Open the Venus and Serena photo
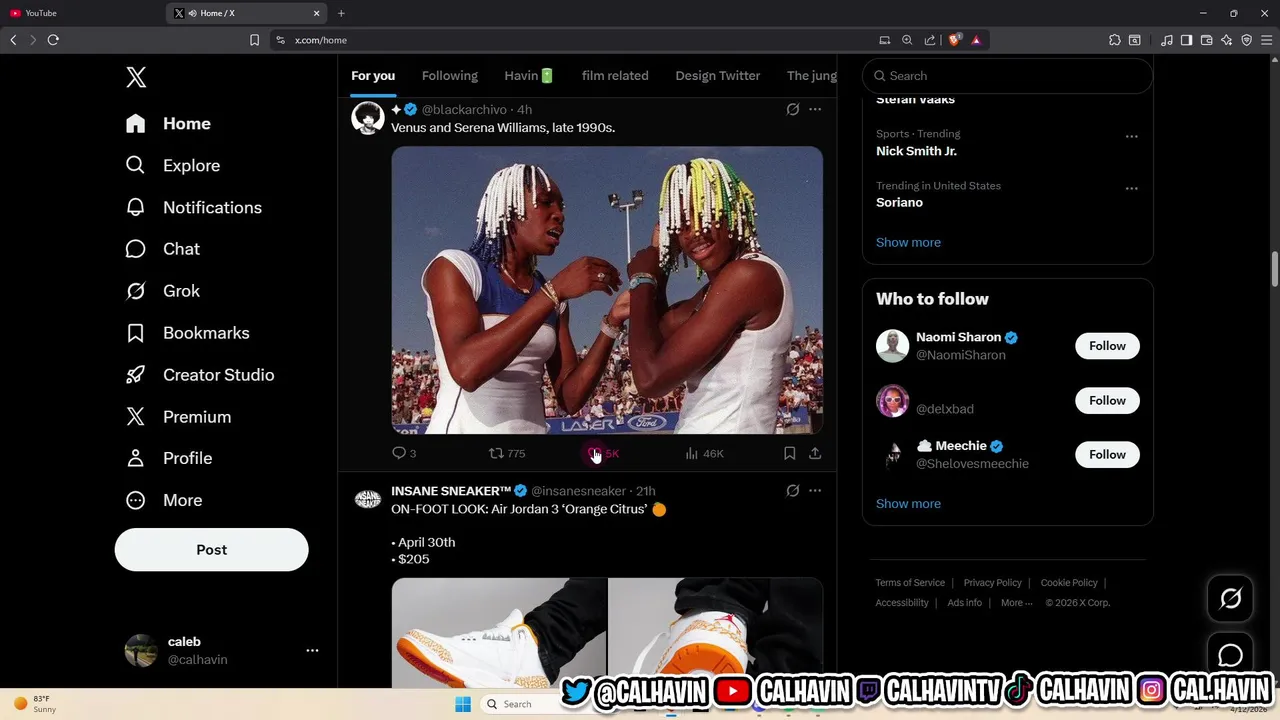The height and width of the screenshot is (720, 1280). tap(607, 290)
